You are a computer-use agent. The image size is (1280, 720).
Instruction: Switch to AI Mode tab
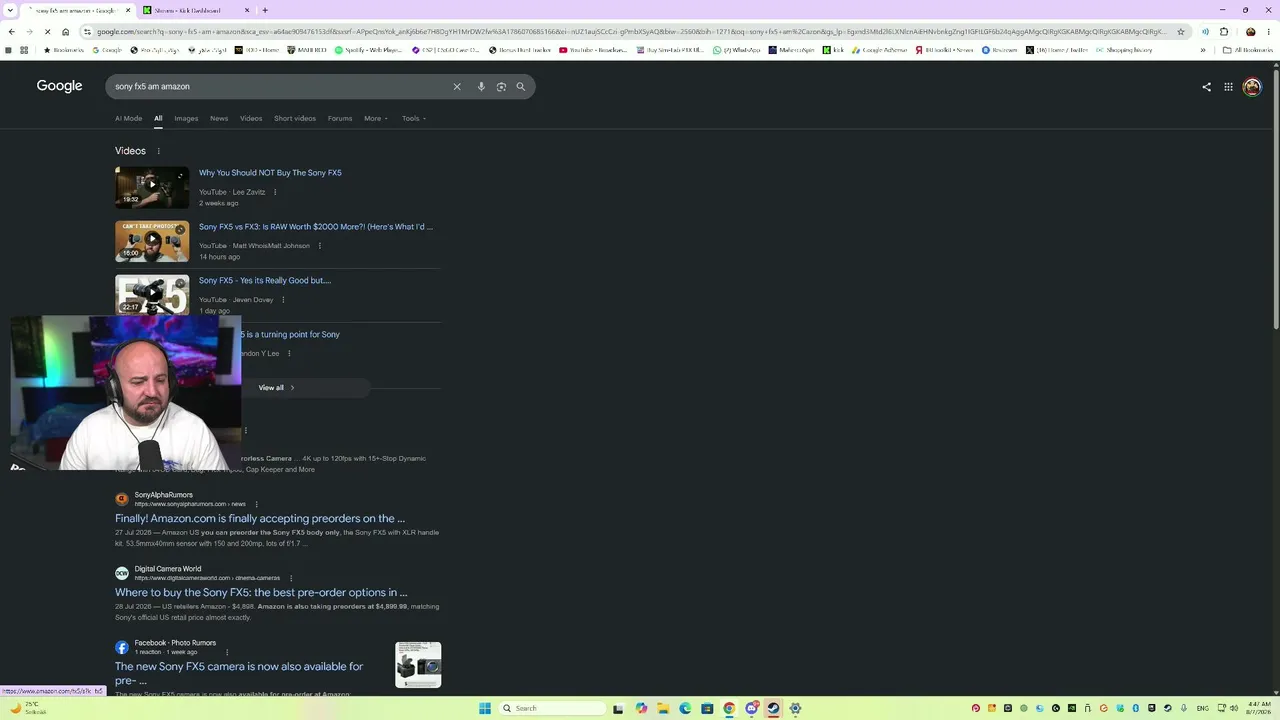click(x=128, y=118)
